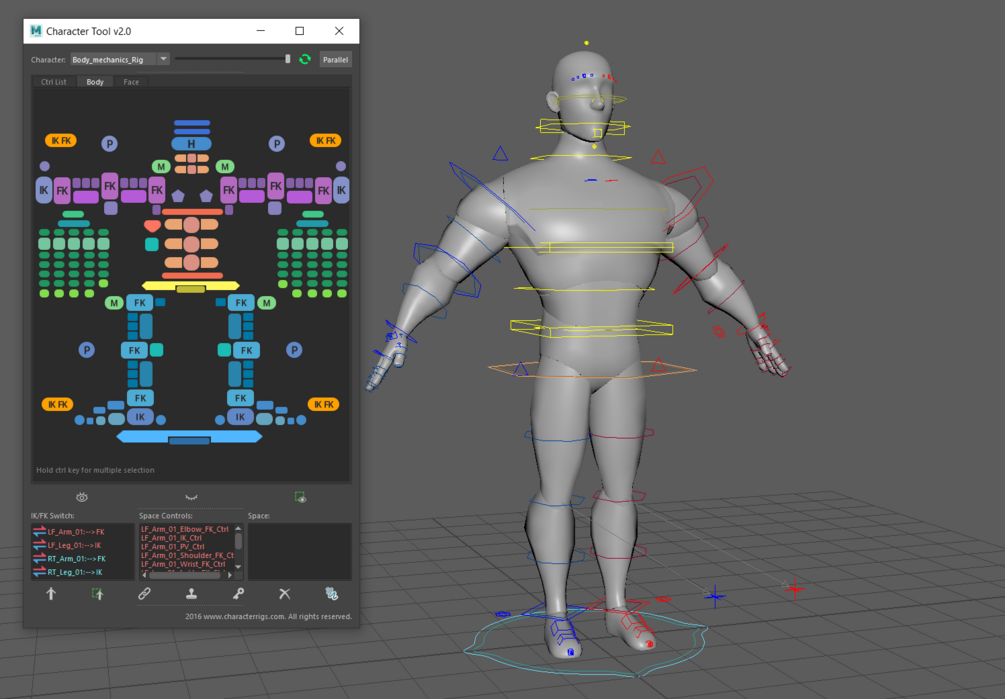Select the P circle near upper-right arm

pyautogui.click(x=276, y=144)
